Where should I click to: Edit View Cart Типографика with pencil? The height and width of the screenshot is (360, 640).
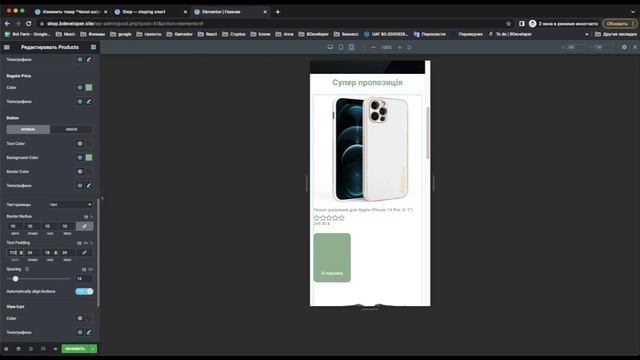pos(89,332)
